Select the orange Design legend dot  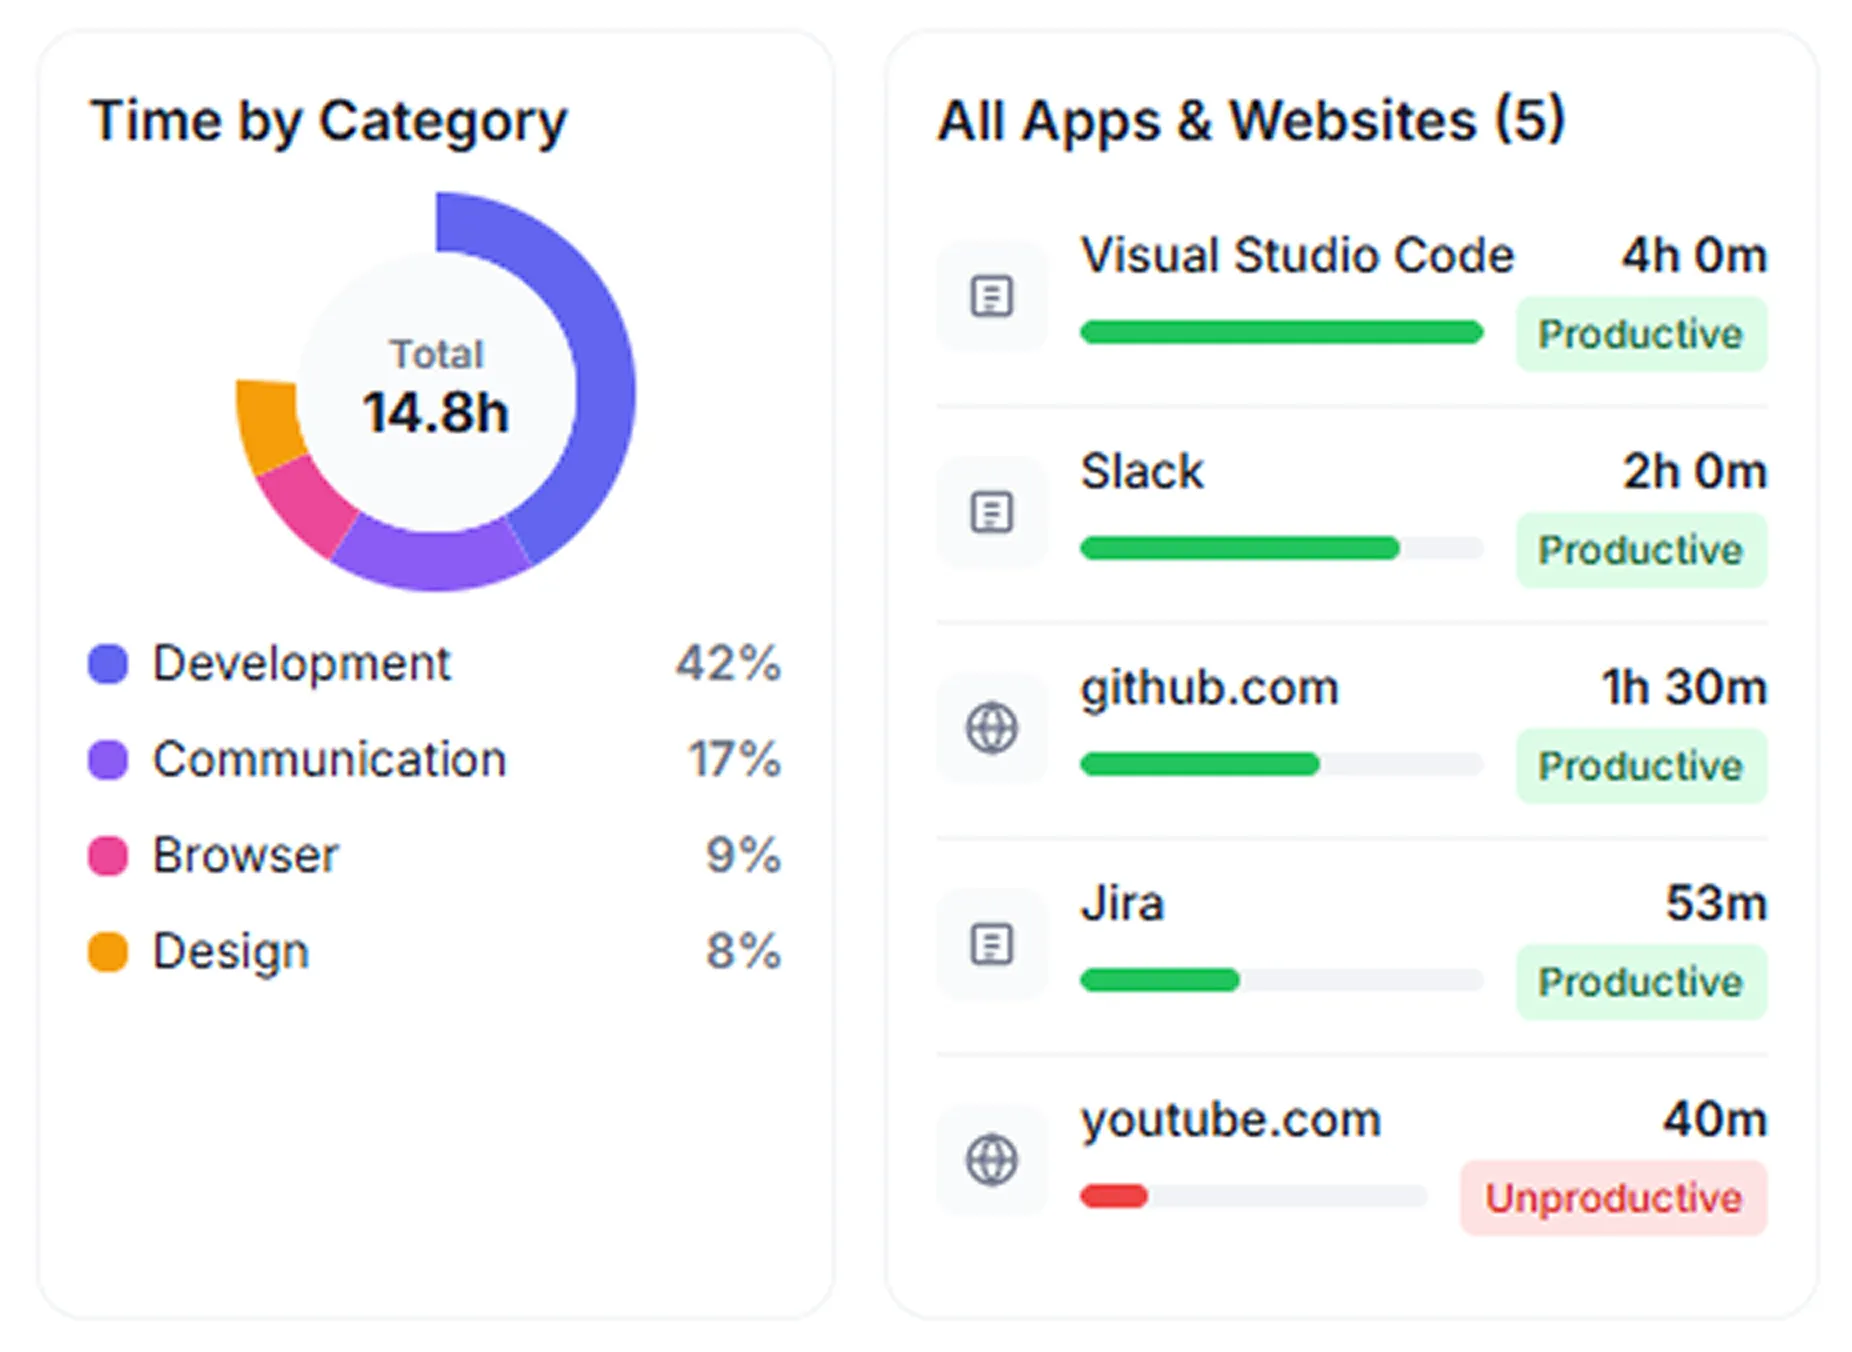pos(108,952)
